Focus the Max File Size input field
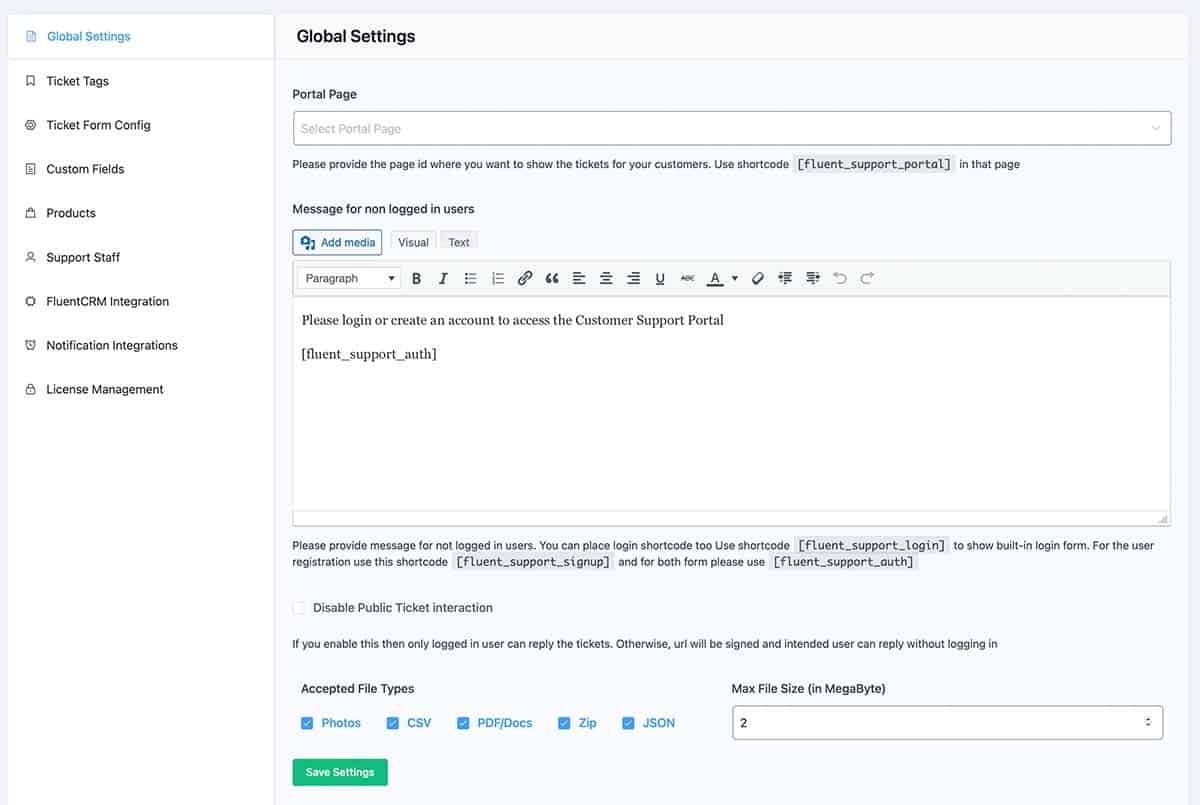This screenshot has width=1200, height=805. [947, 722]
